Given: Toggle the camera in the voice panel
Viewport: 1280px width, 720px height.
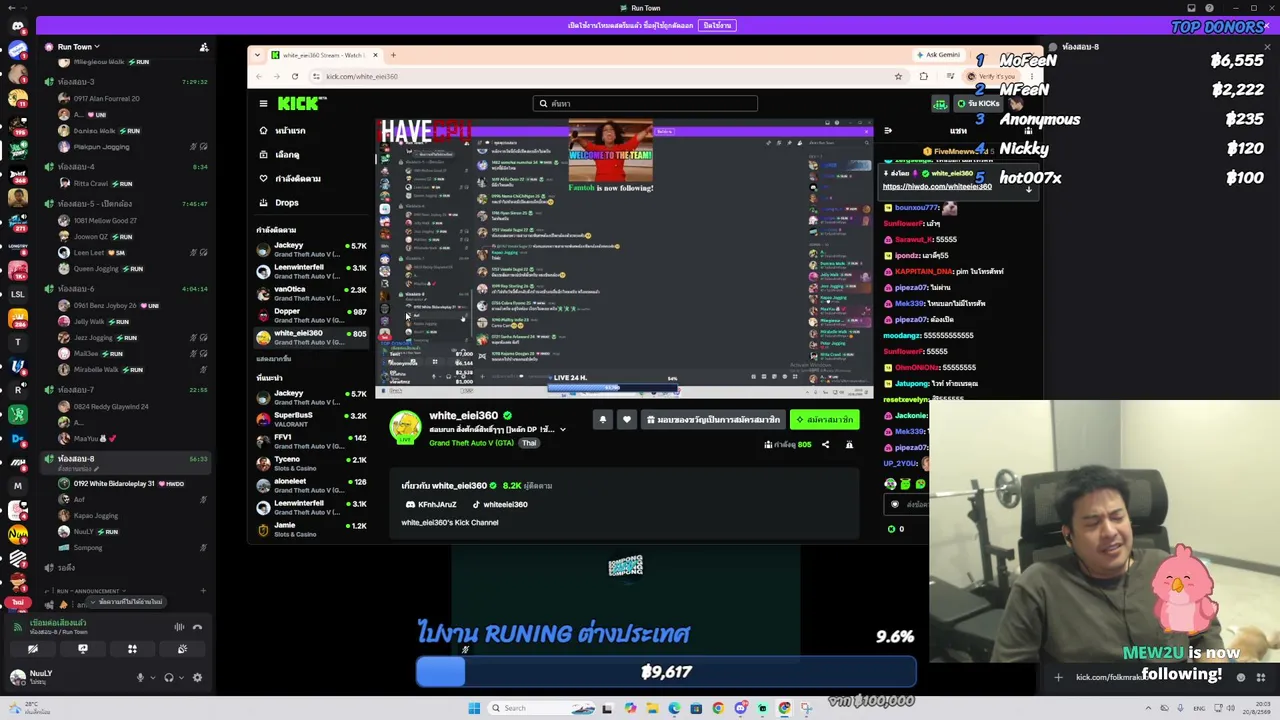Looking at the screenshot, I should click(x=33, y=649).
